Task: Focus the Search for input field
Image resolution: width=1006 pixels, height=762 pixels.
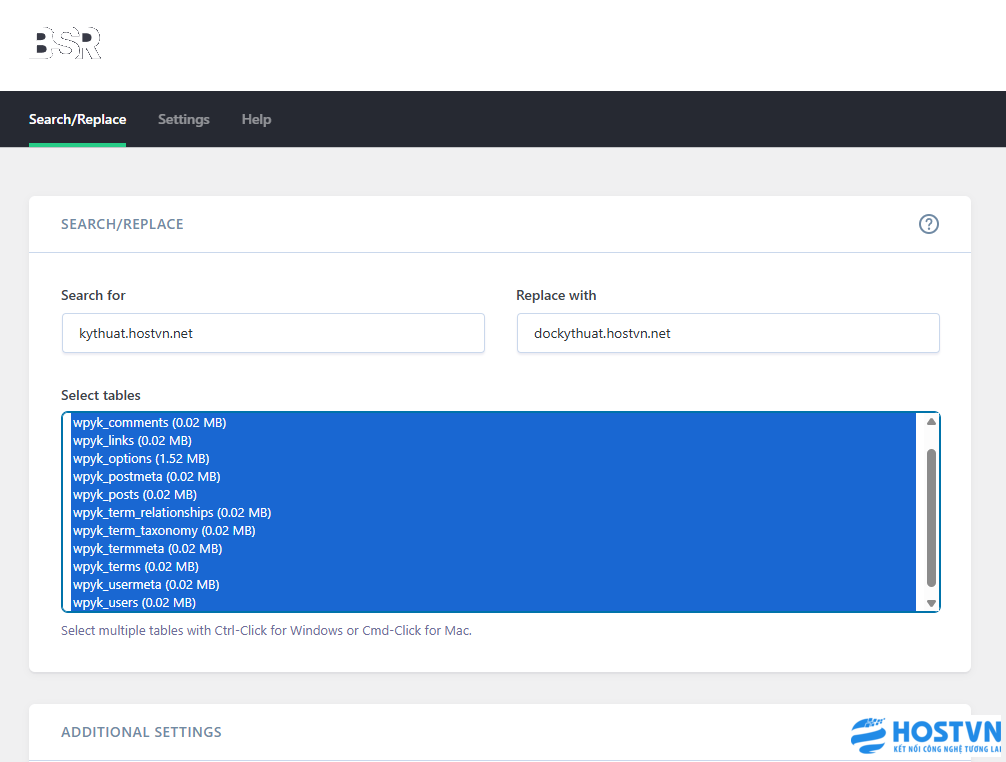Action: coord(272,333)
